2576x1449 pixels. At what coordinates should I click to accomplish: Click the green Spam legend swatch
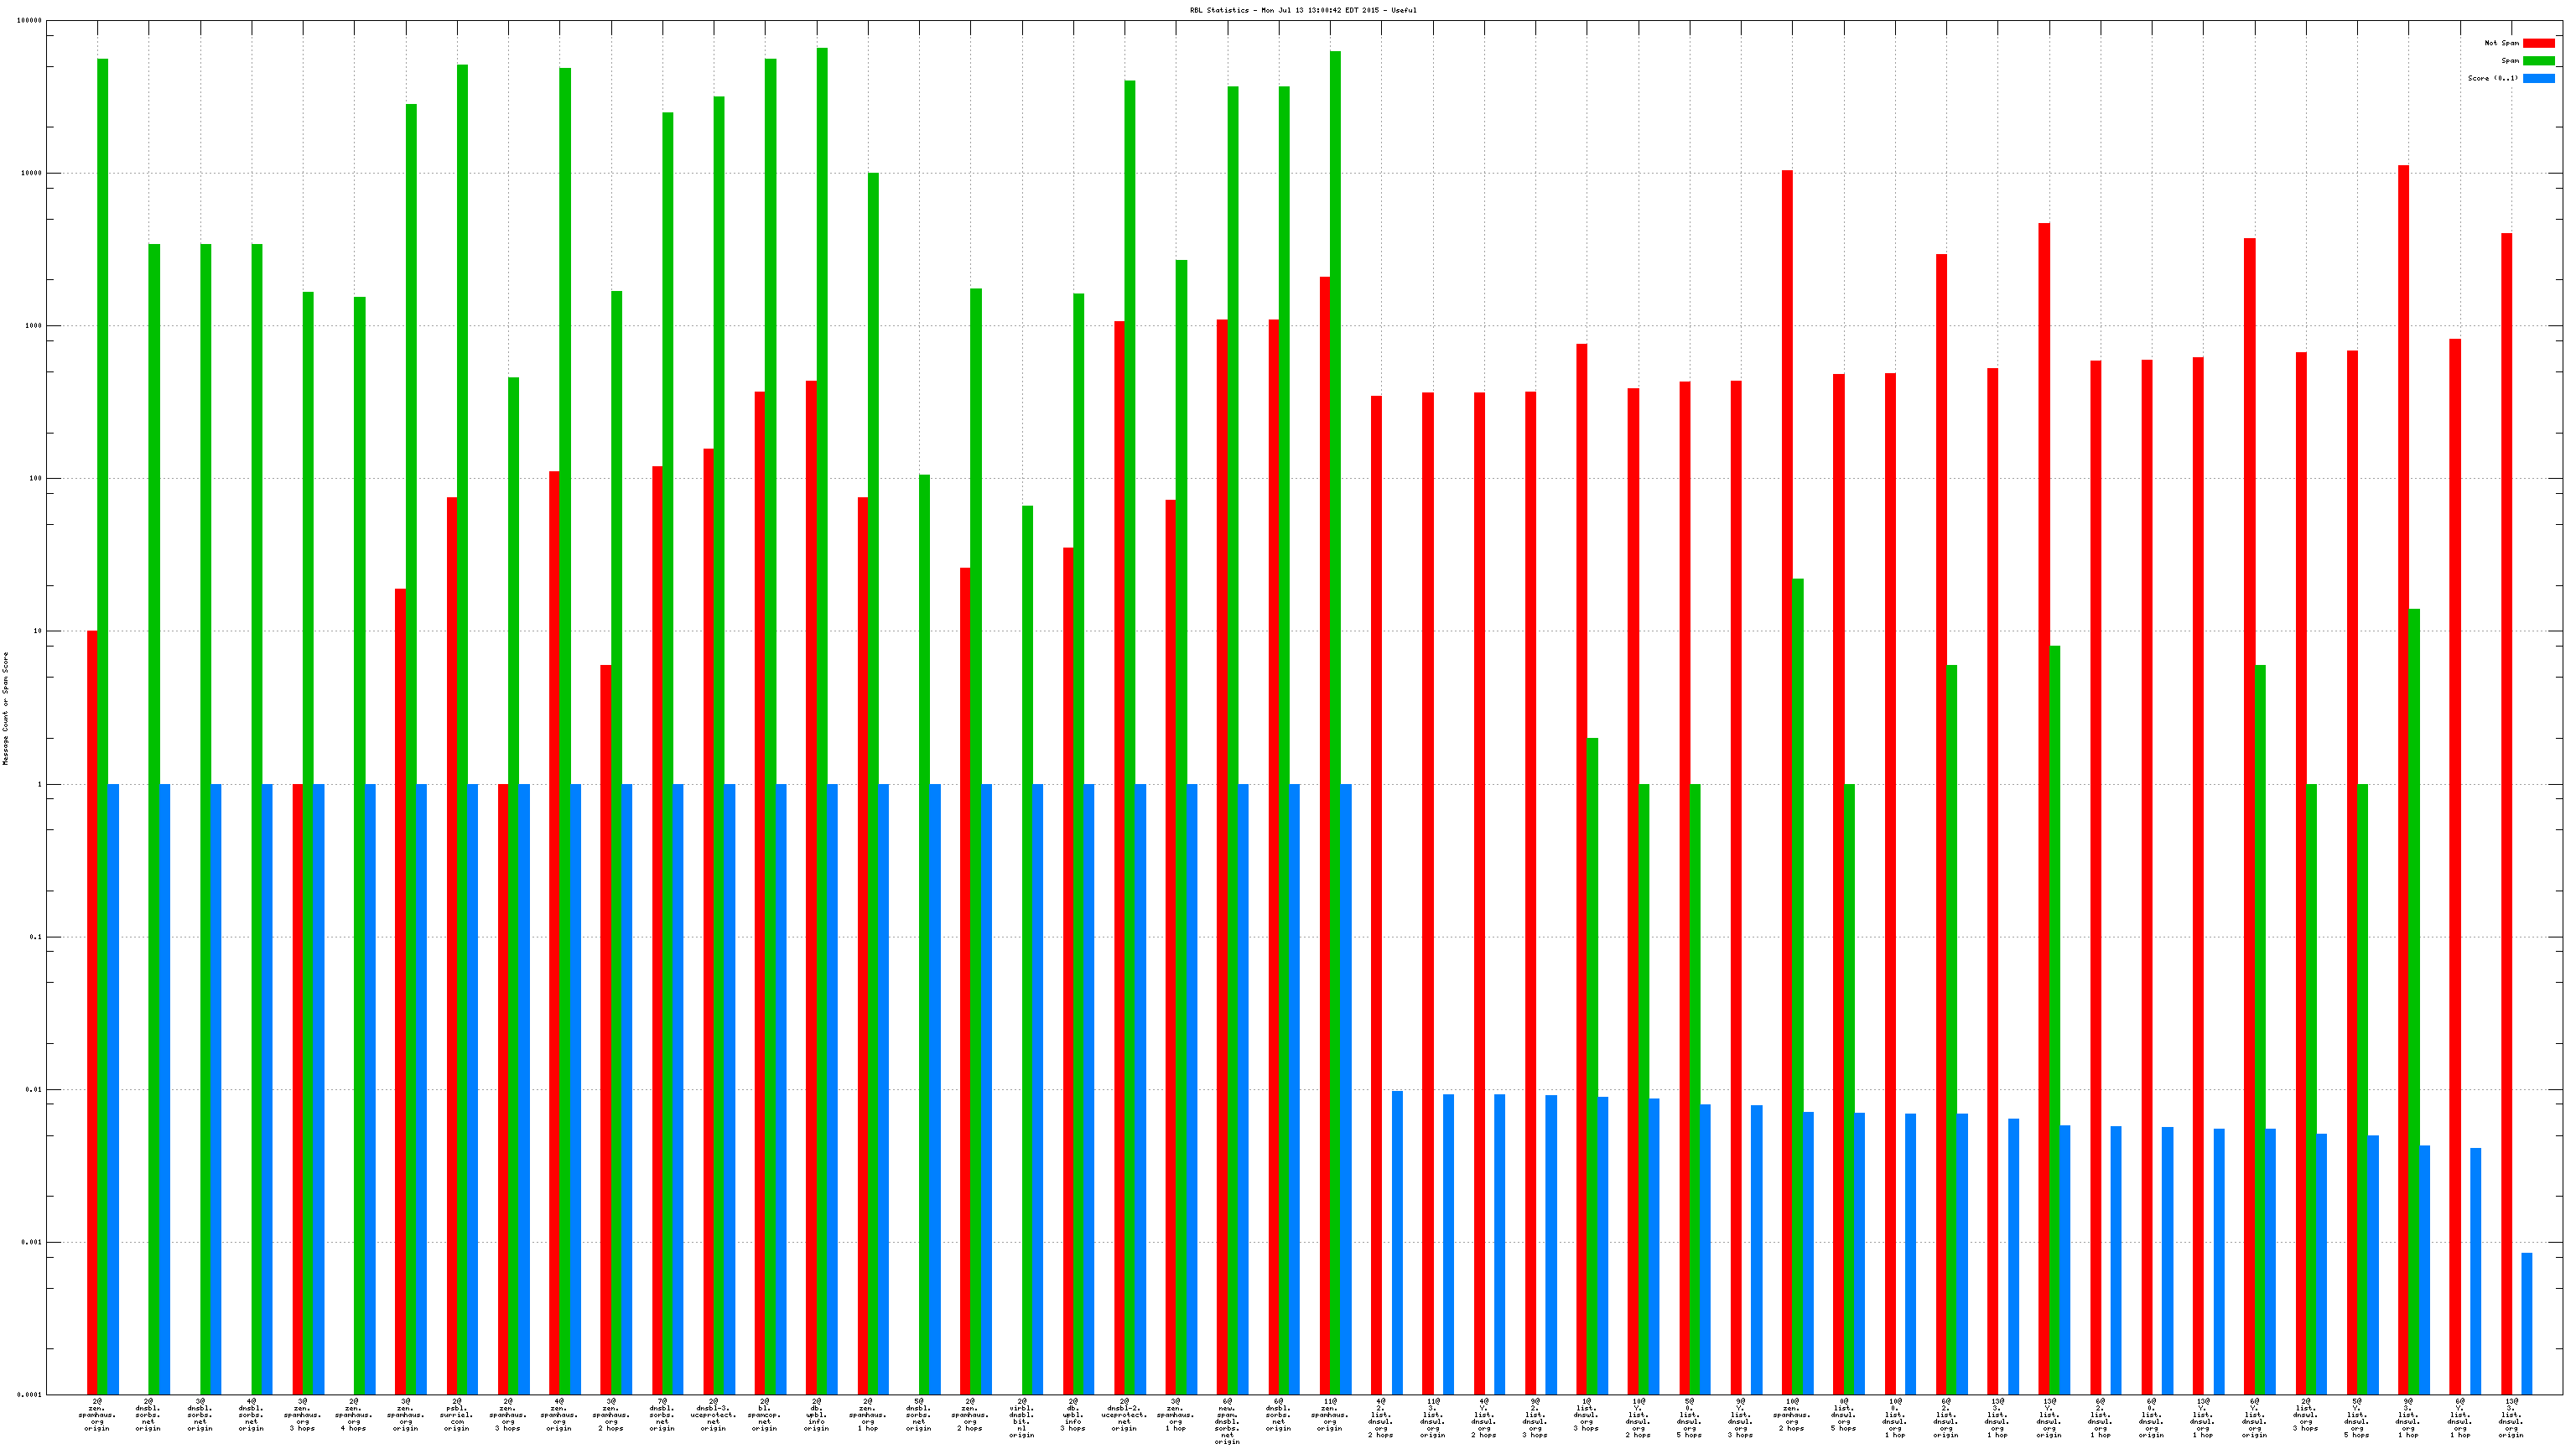[x=2538, y=61]
